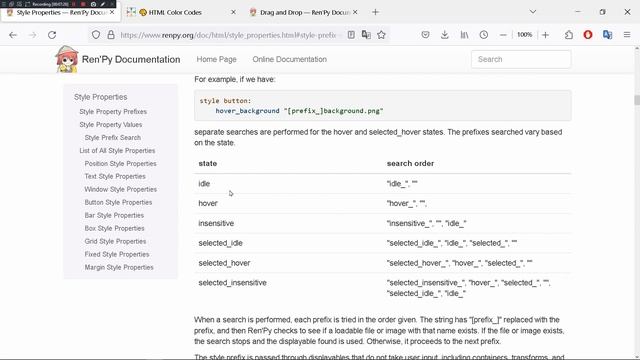Open the downloads panel
The image size is (640, 360).
click(x=444, y=35)
